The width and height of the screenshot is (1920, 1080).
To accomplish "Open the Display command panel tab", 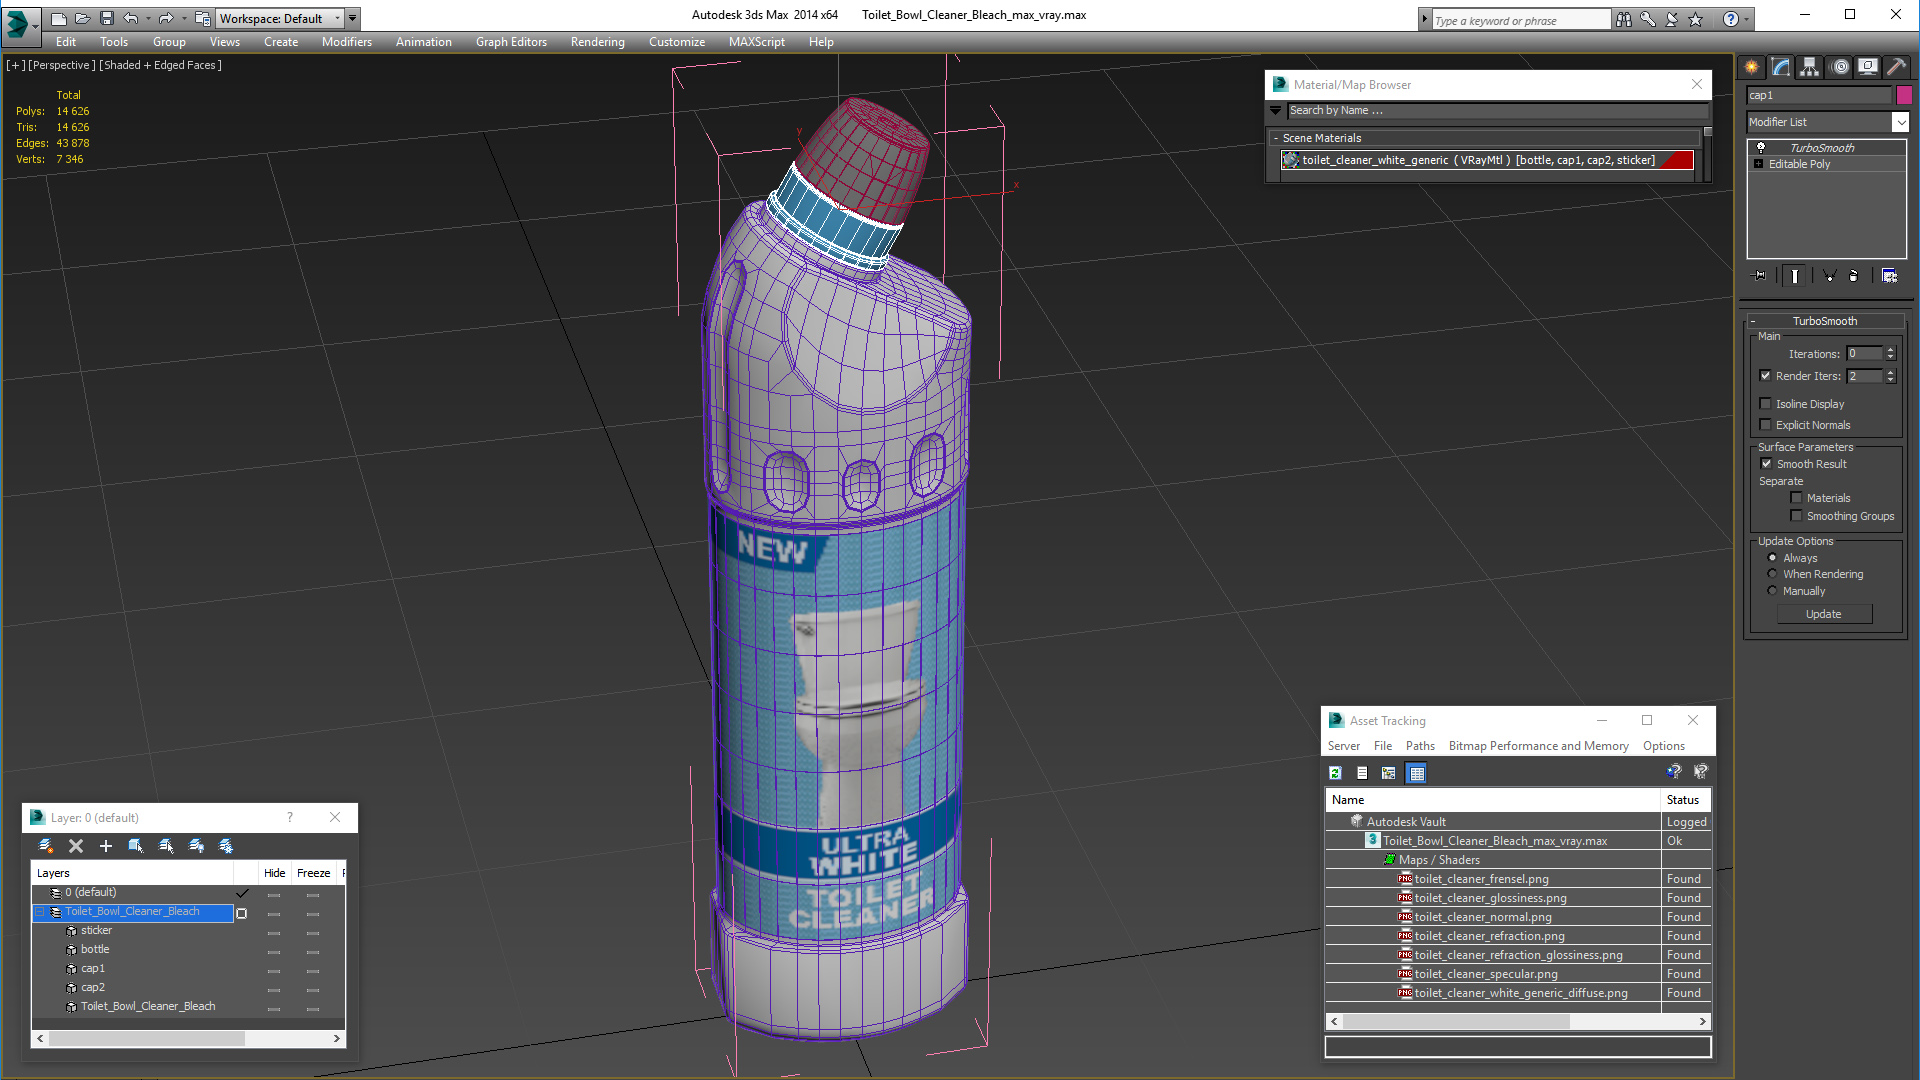I will pos(1868,67).
